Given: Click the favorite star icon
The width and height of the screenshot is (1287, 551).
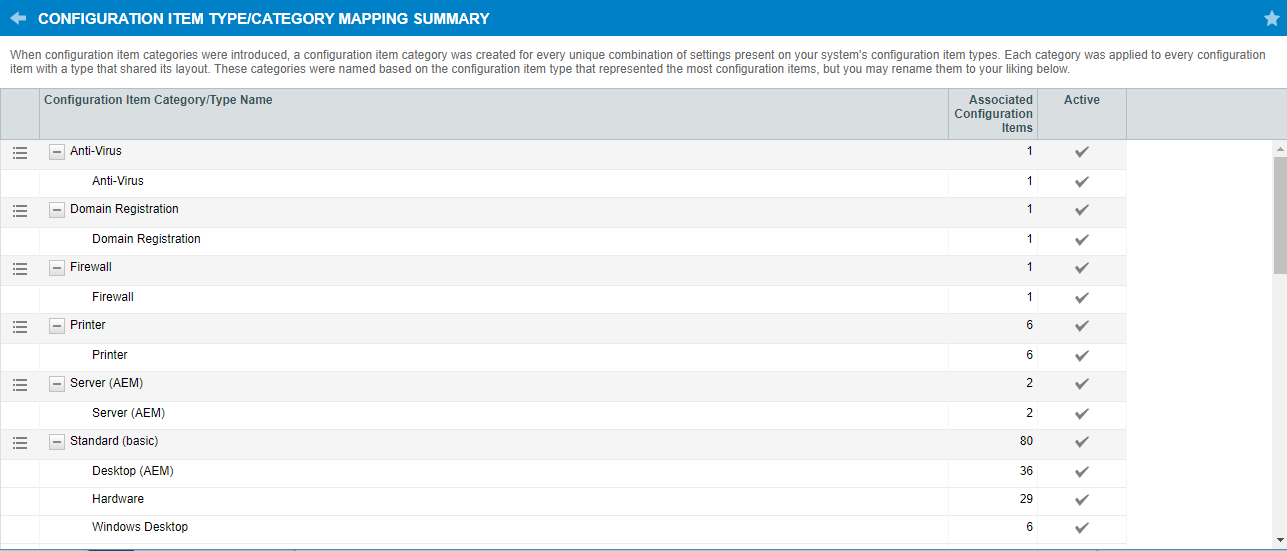Looking at the screenshot, I should (1271, 18).
